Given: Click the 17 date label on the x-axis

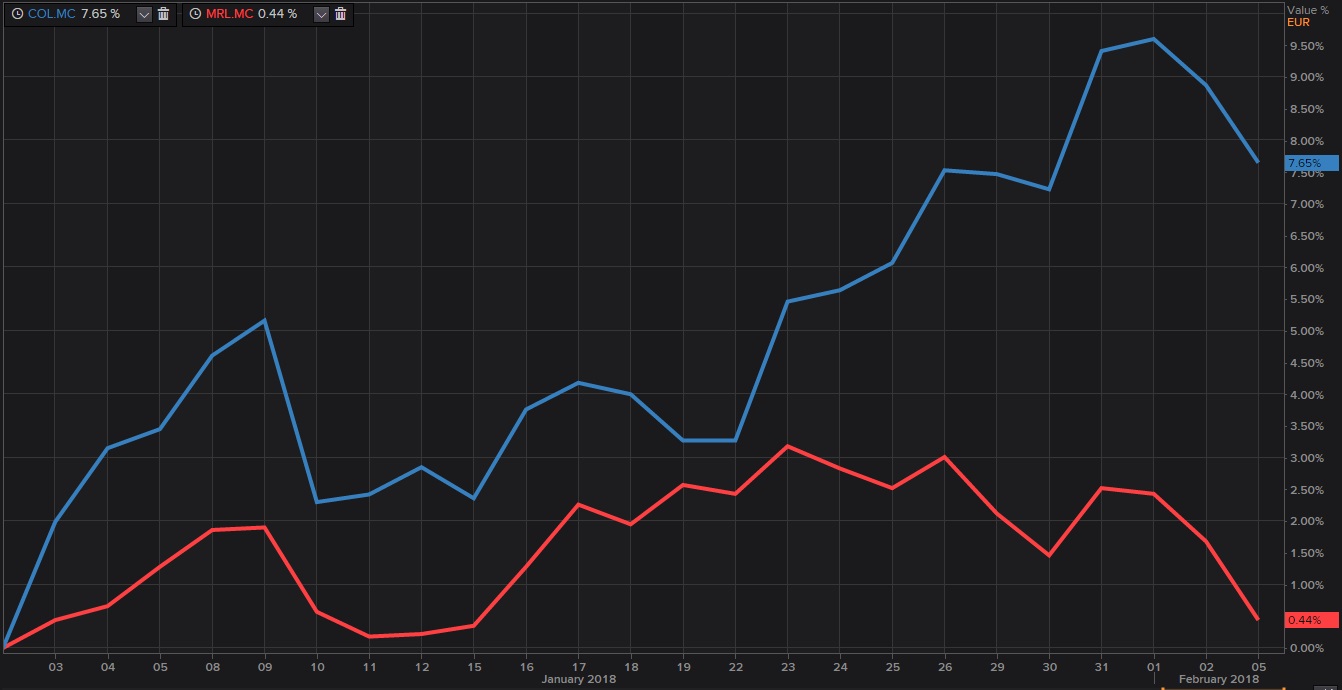Looking at the screenshot, I should coord(579,666).
